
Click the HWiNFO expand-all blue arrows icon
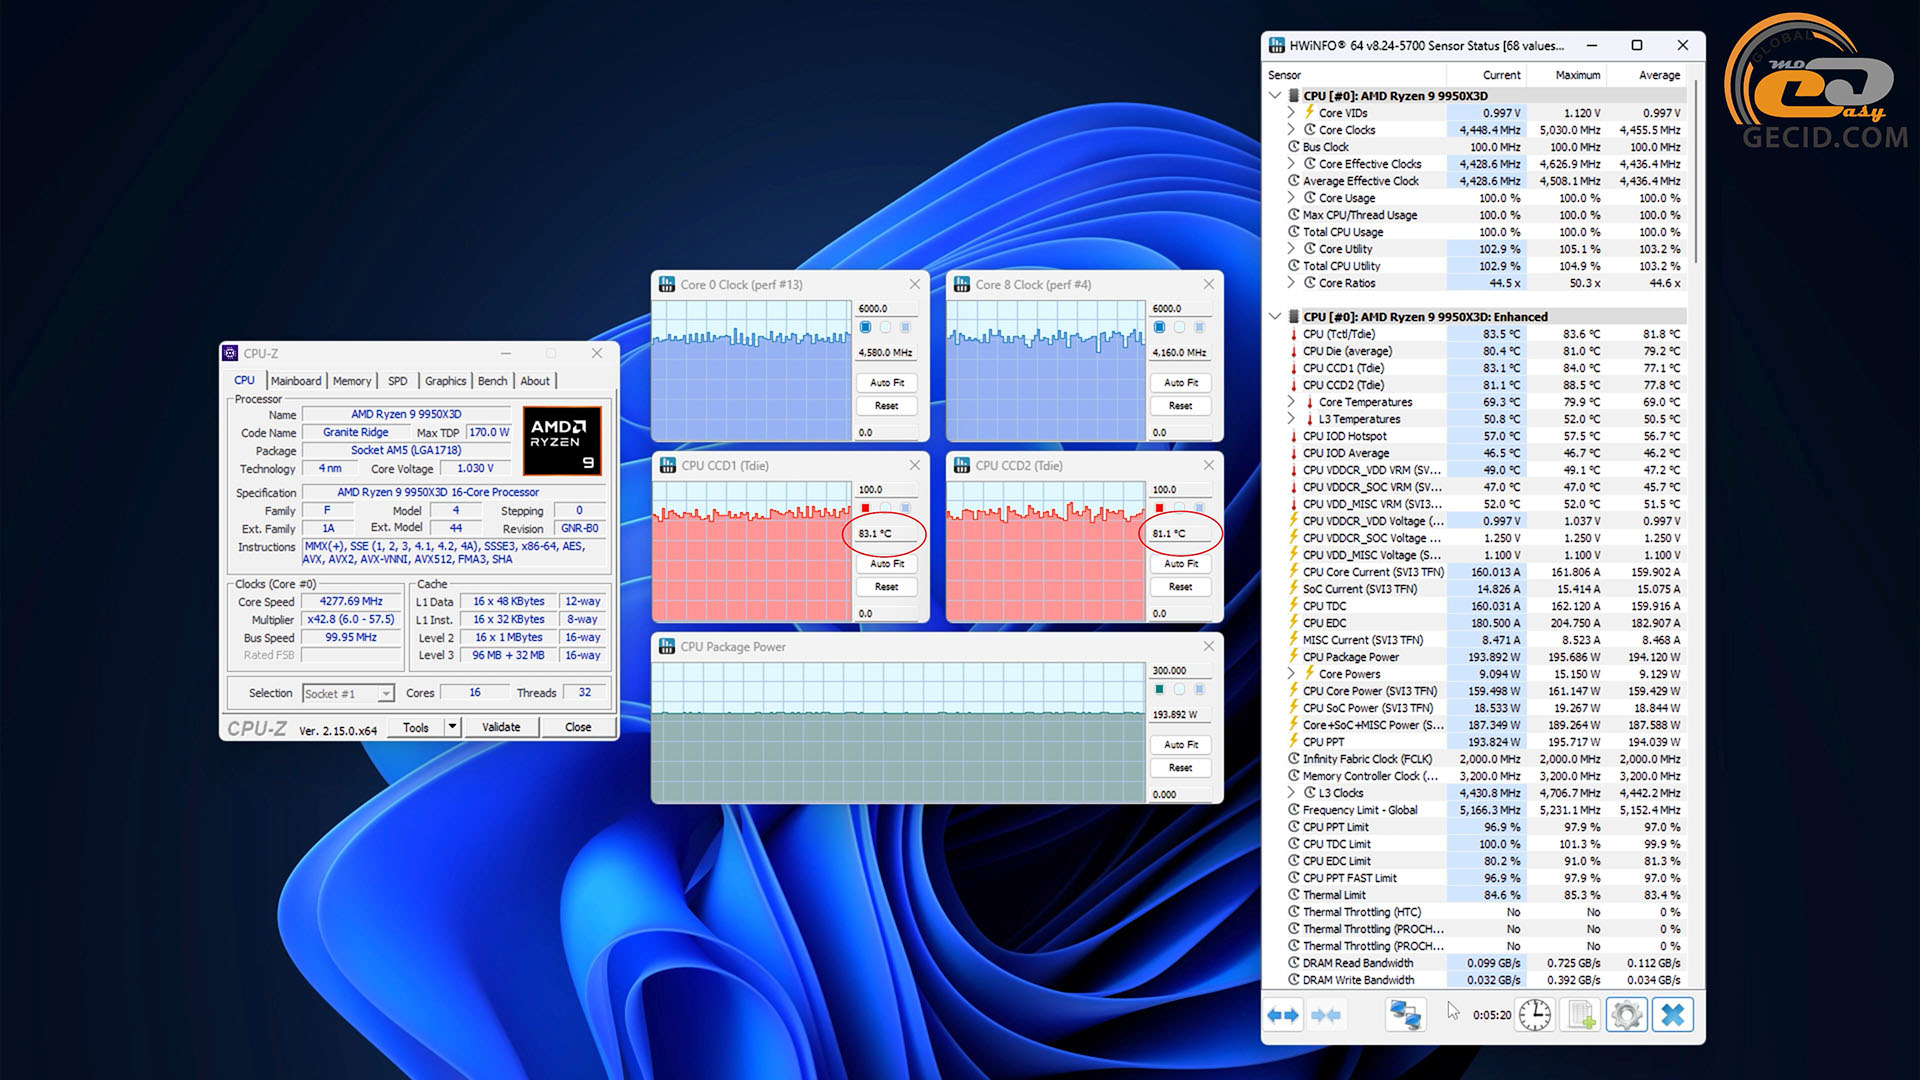click(1283, 1015)
